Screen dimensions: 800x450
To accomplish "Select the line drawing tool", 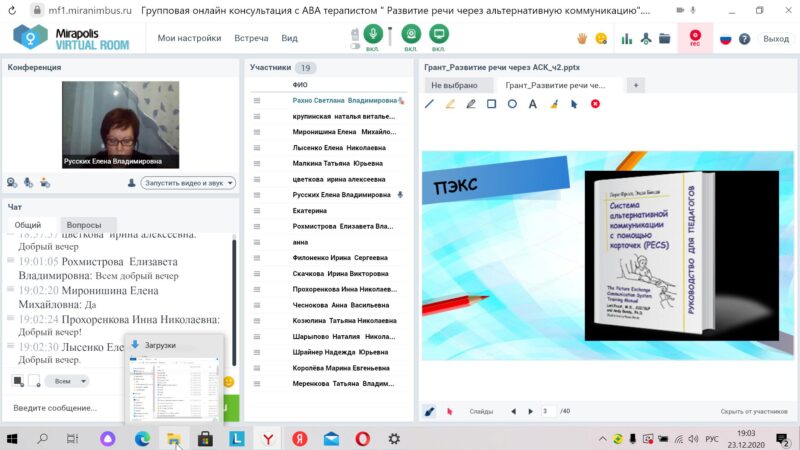I will tap(430, 104).
